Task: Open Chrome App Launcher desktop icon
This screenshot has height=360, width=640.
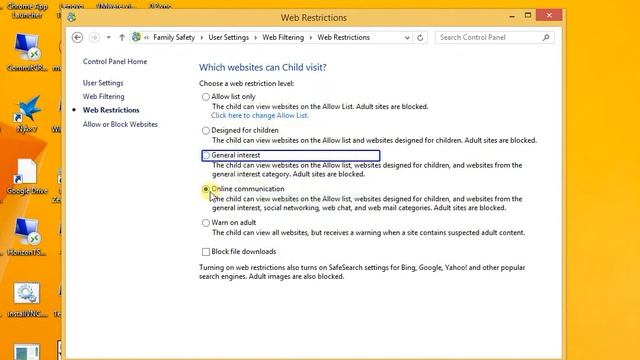Action: pyautogui.click(x=27, y=11)
